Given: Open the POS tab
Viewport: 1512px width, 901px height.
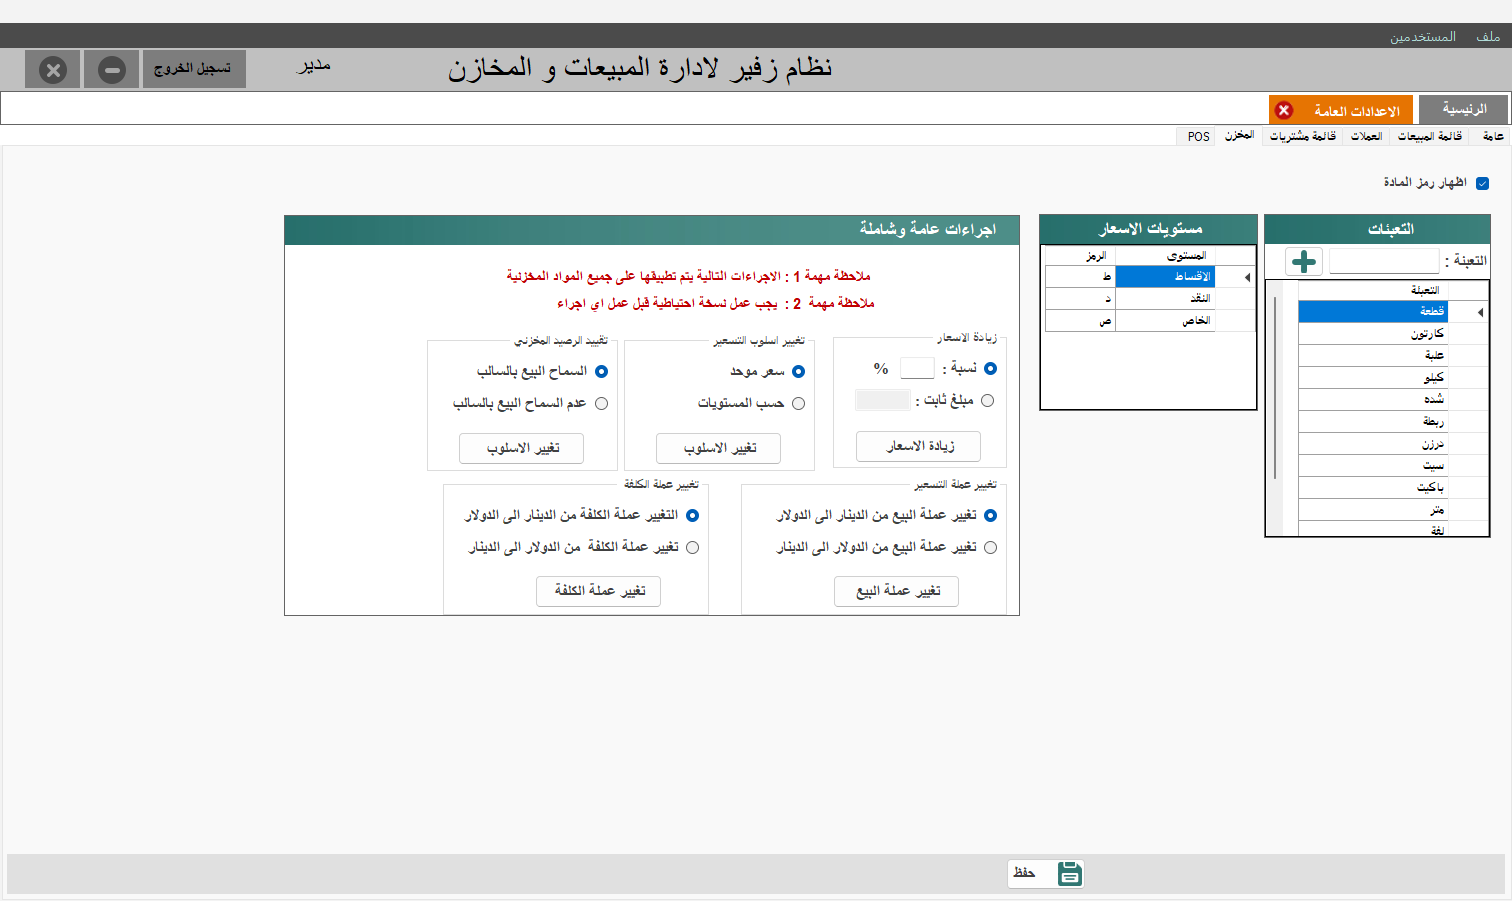Looking at the screenshot, I should pos(1198,136).
